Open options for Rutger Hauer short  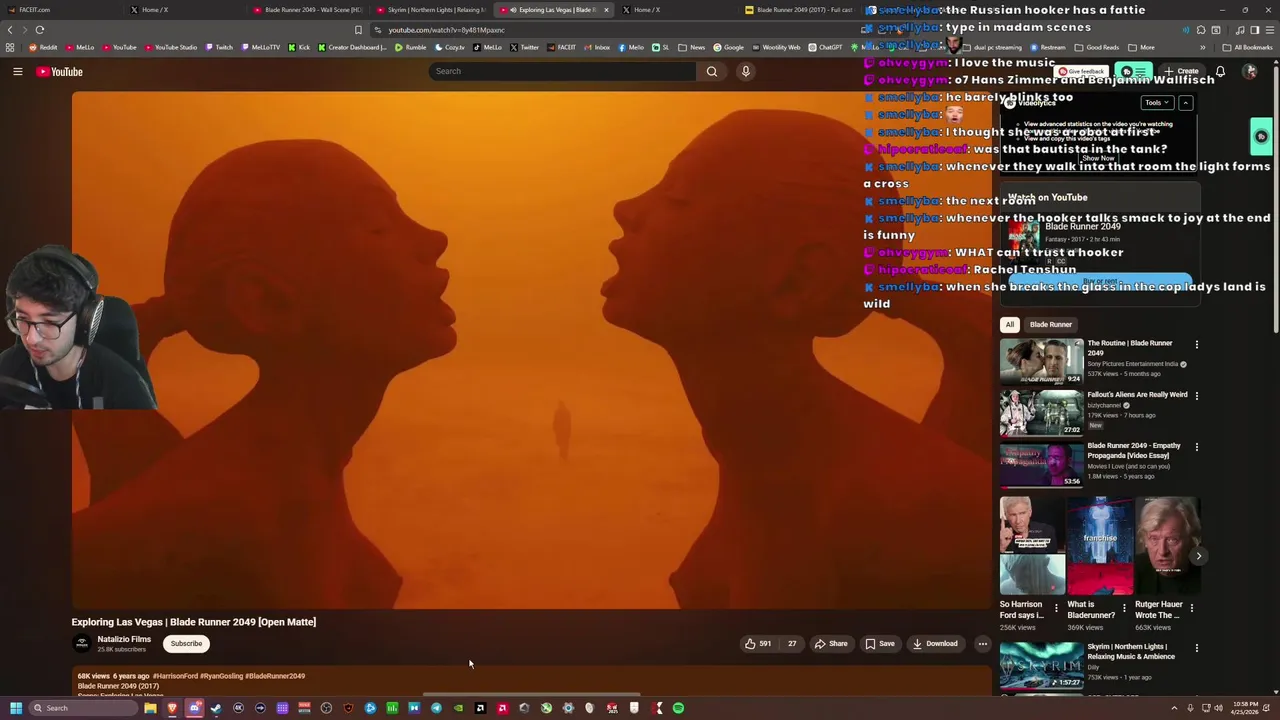point(1191,607)
